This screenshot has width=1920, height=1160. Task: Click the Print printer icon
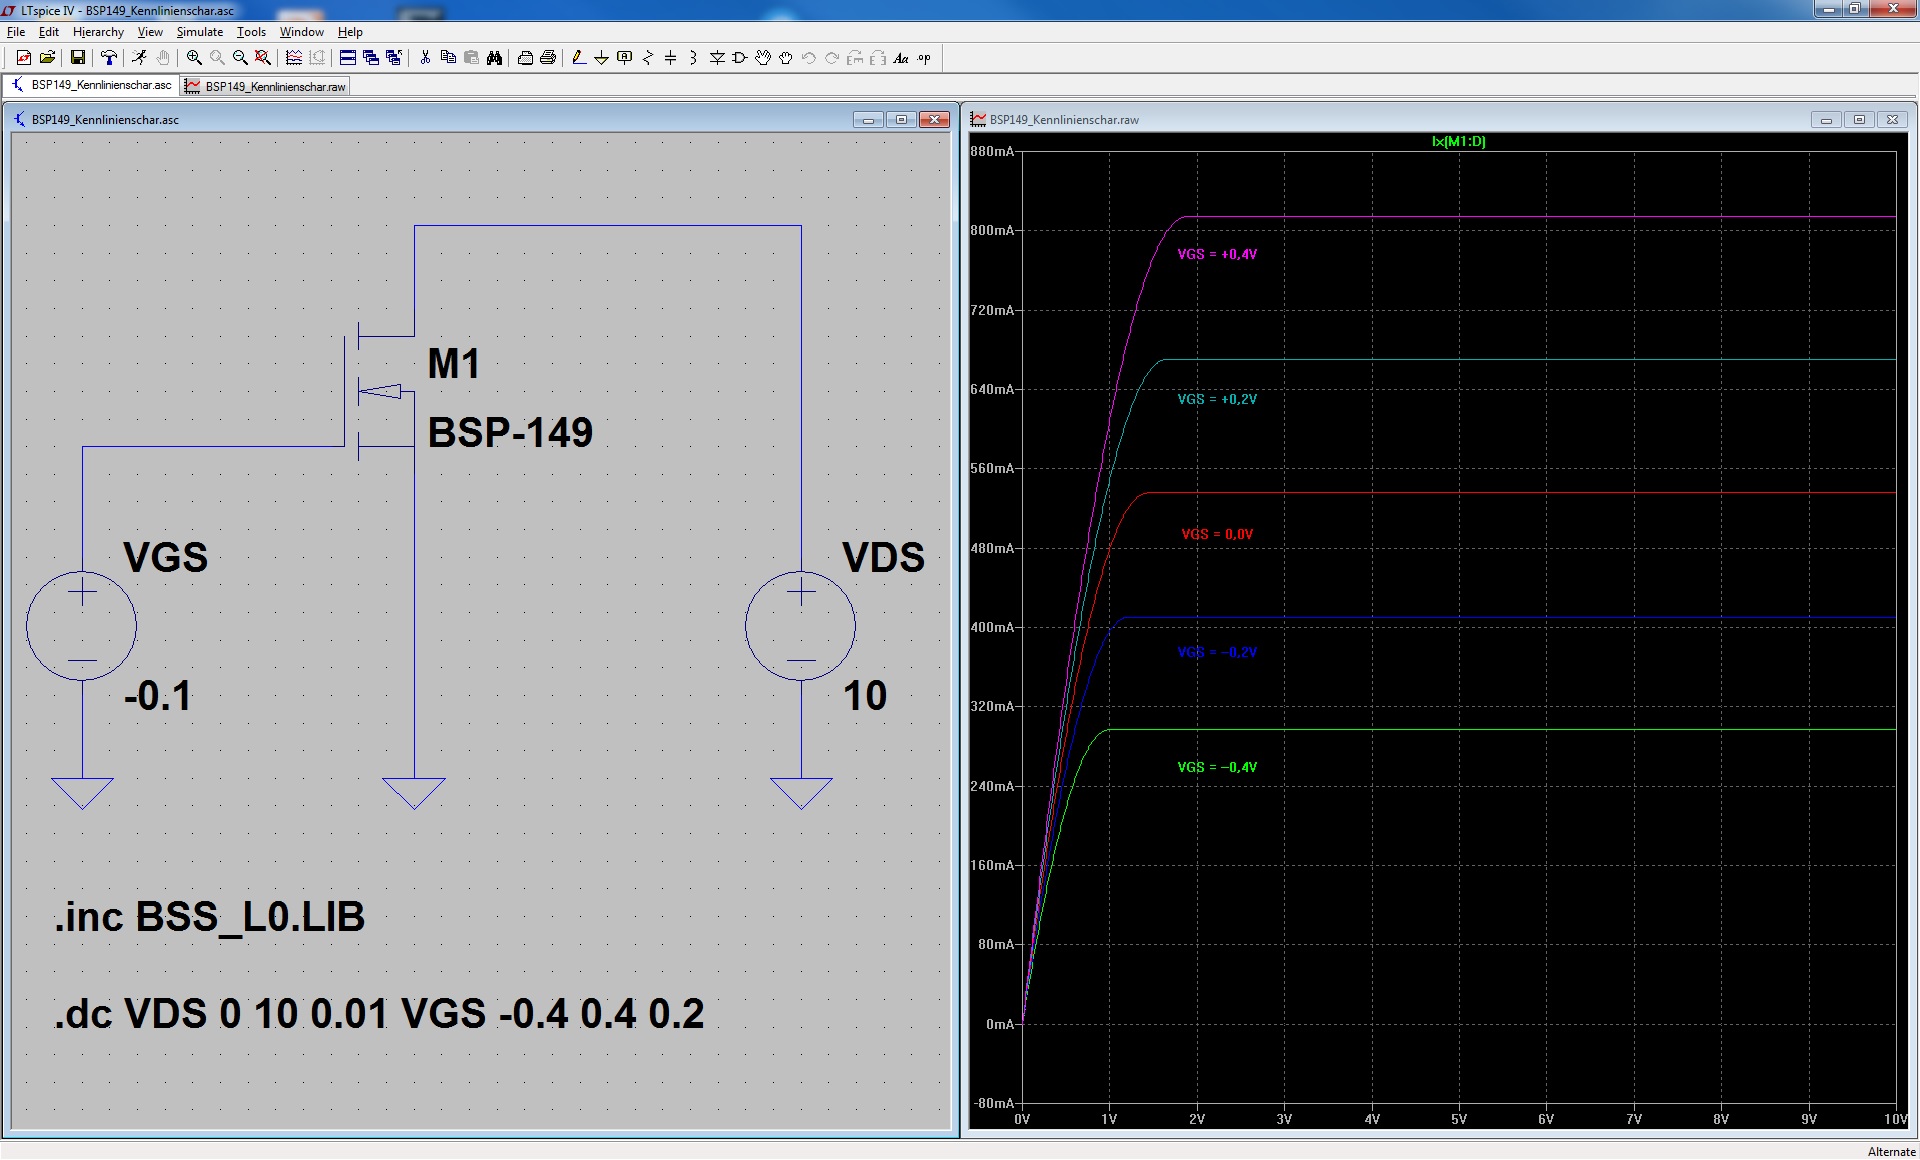548,58
